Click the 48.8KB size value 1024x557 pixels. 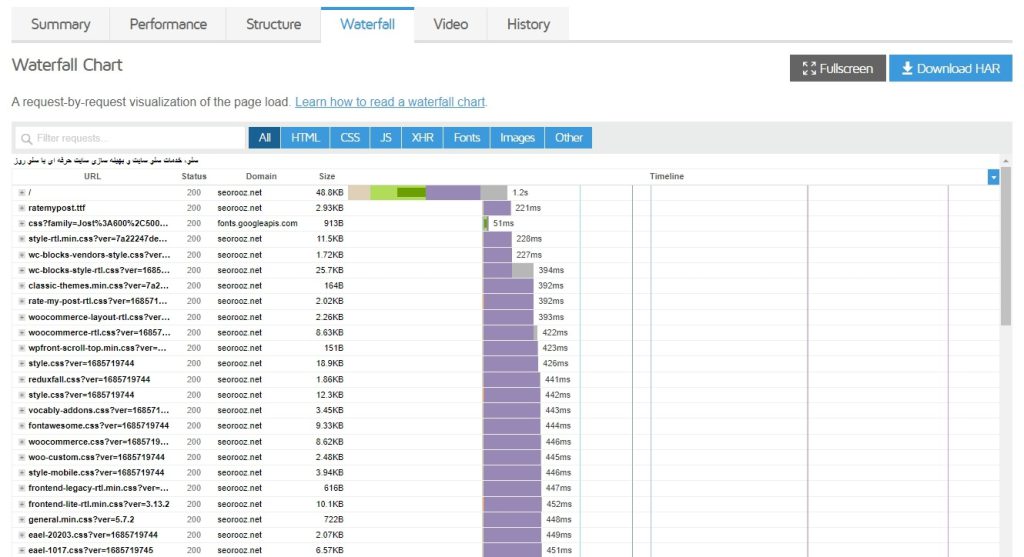(330, 193)
